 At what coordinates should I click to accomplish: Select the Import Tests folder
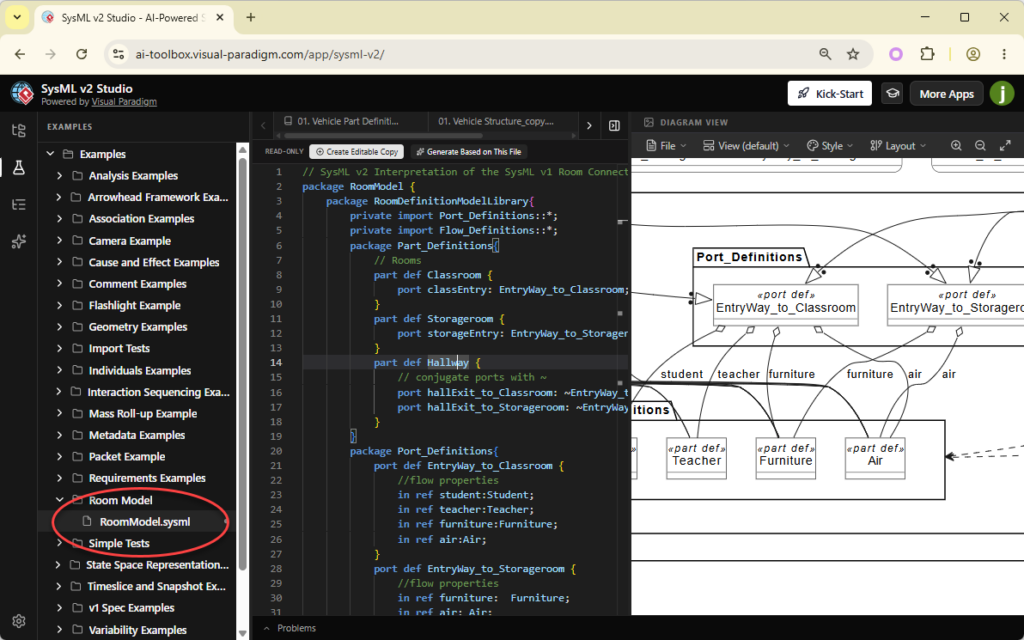tap(119, 348)
